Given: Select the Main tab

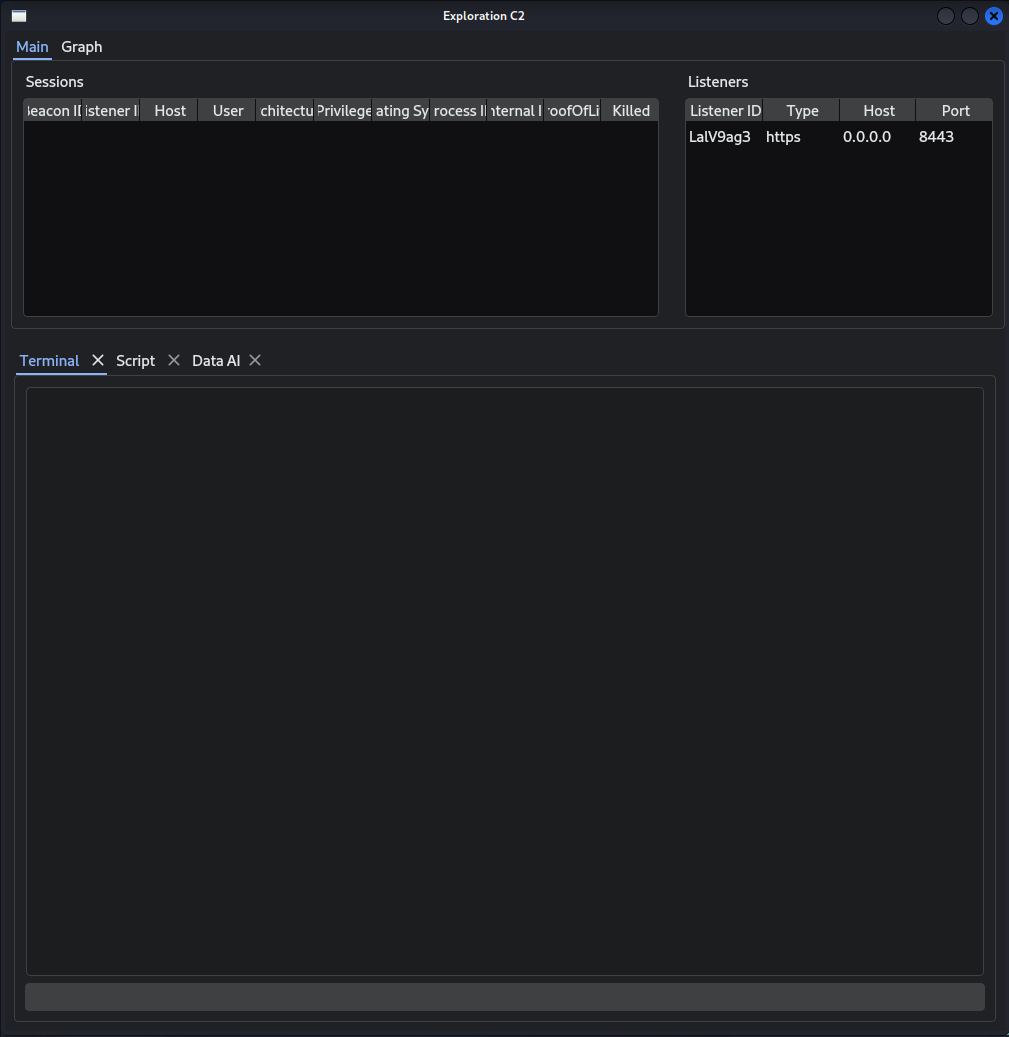Looking at the screenshot, I should (32, 47).
